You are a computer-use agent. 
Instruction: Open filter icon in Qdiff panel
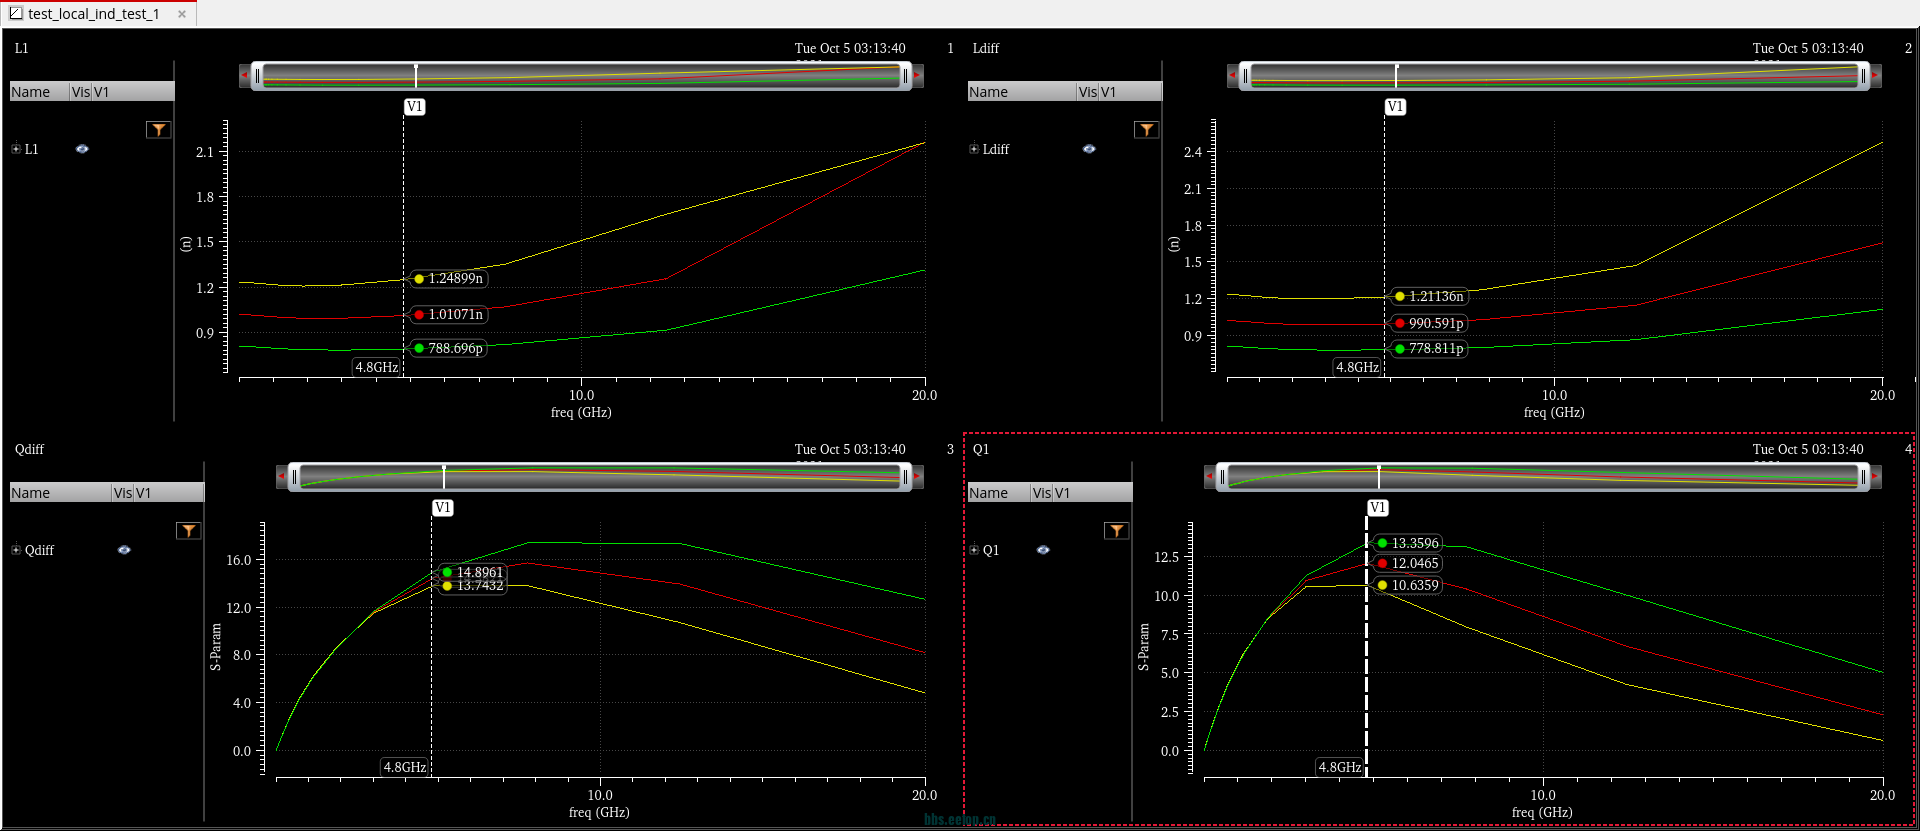click(x=188, y=531)
